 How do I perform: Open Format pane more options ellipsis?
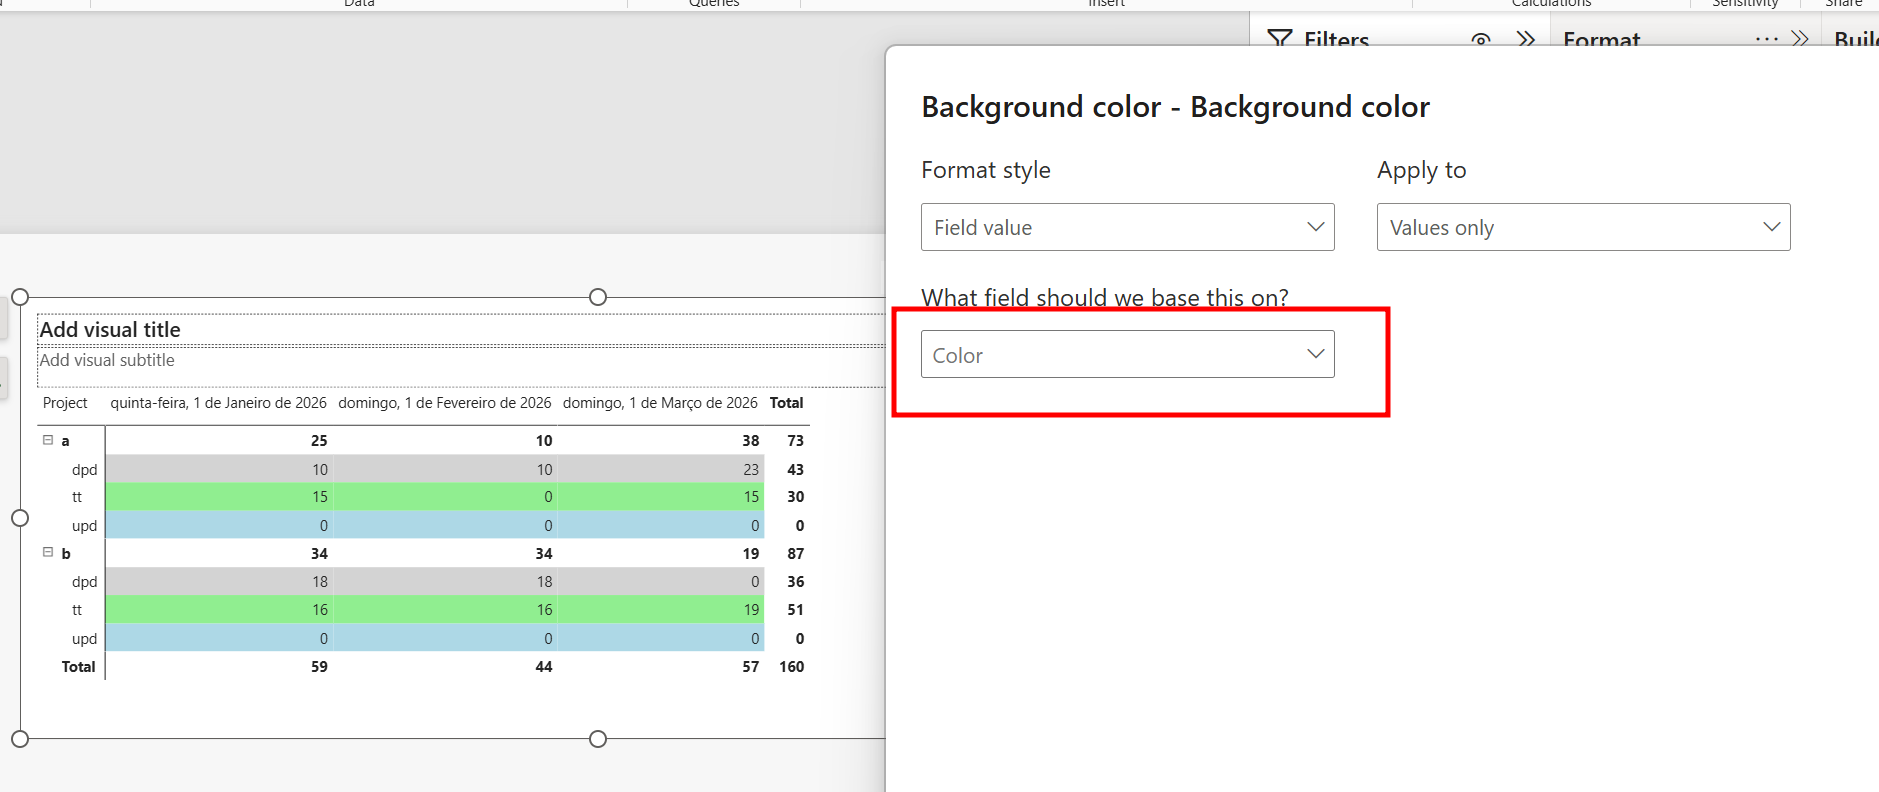point(1766,40)
